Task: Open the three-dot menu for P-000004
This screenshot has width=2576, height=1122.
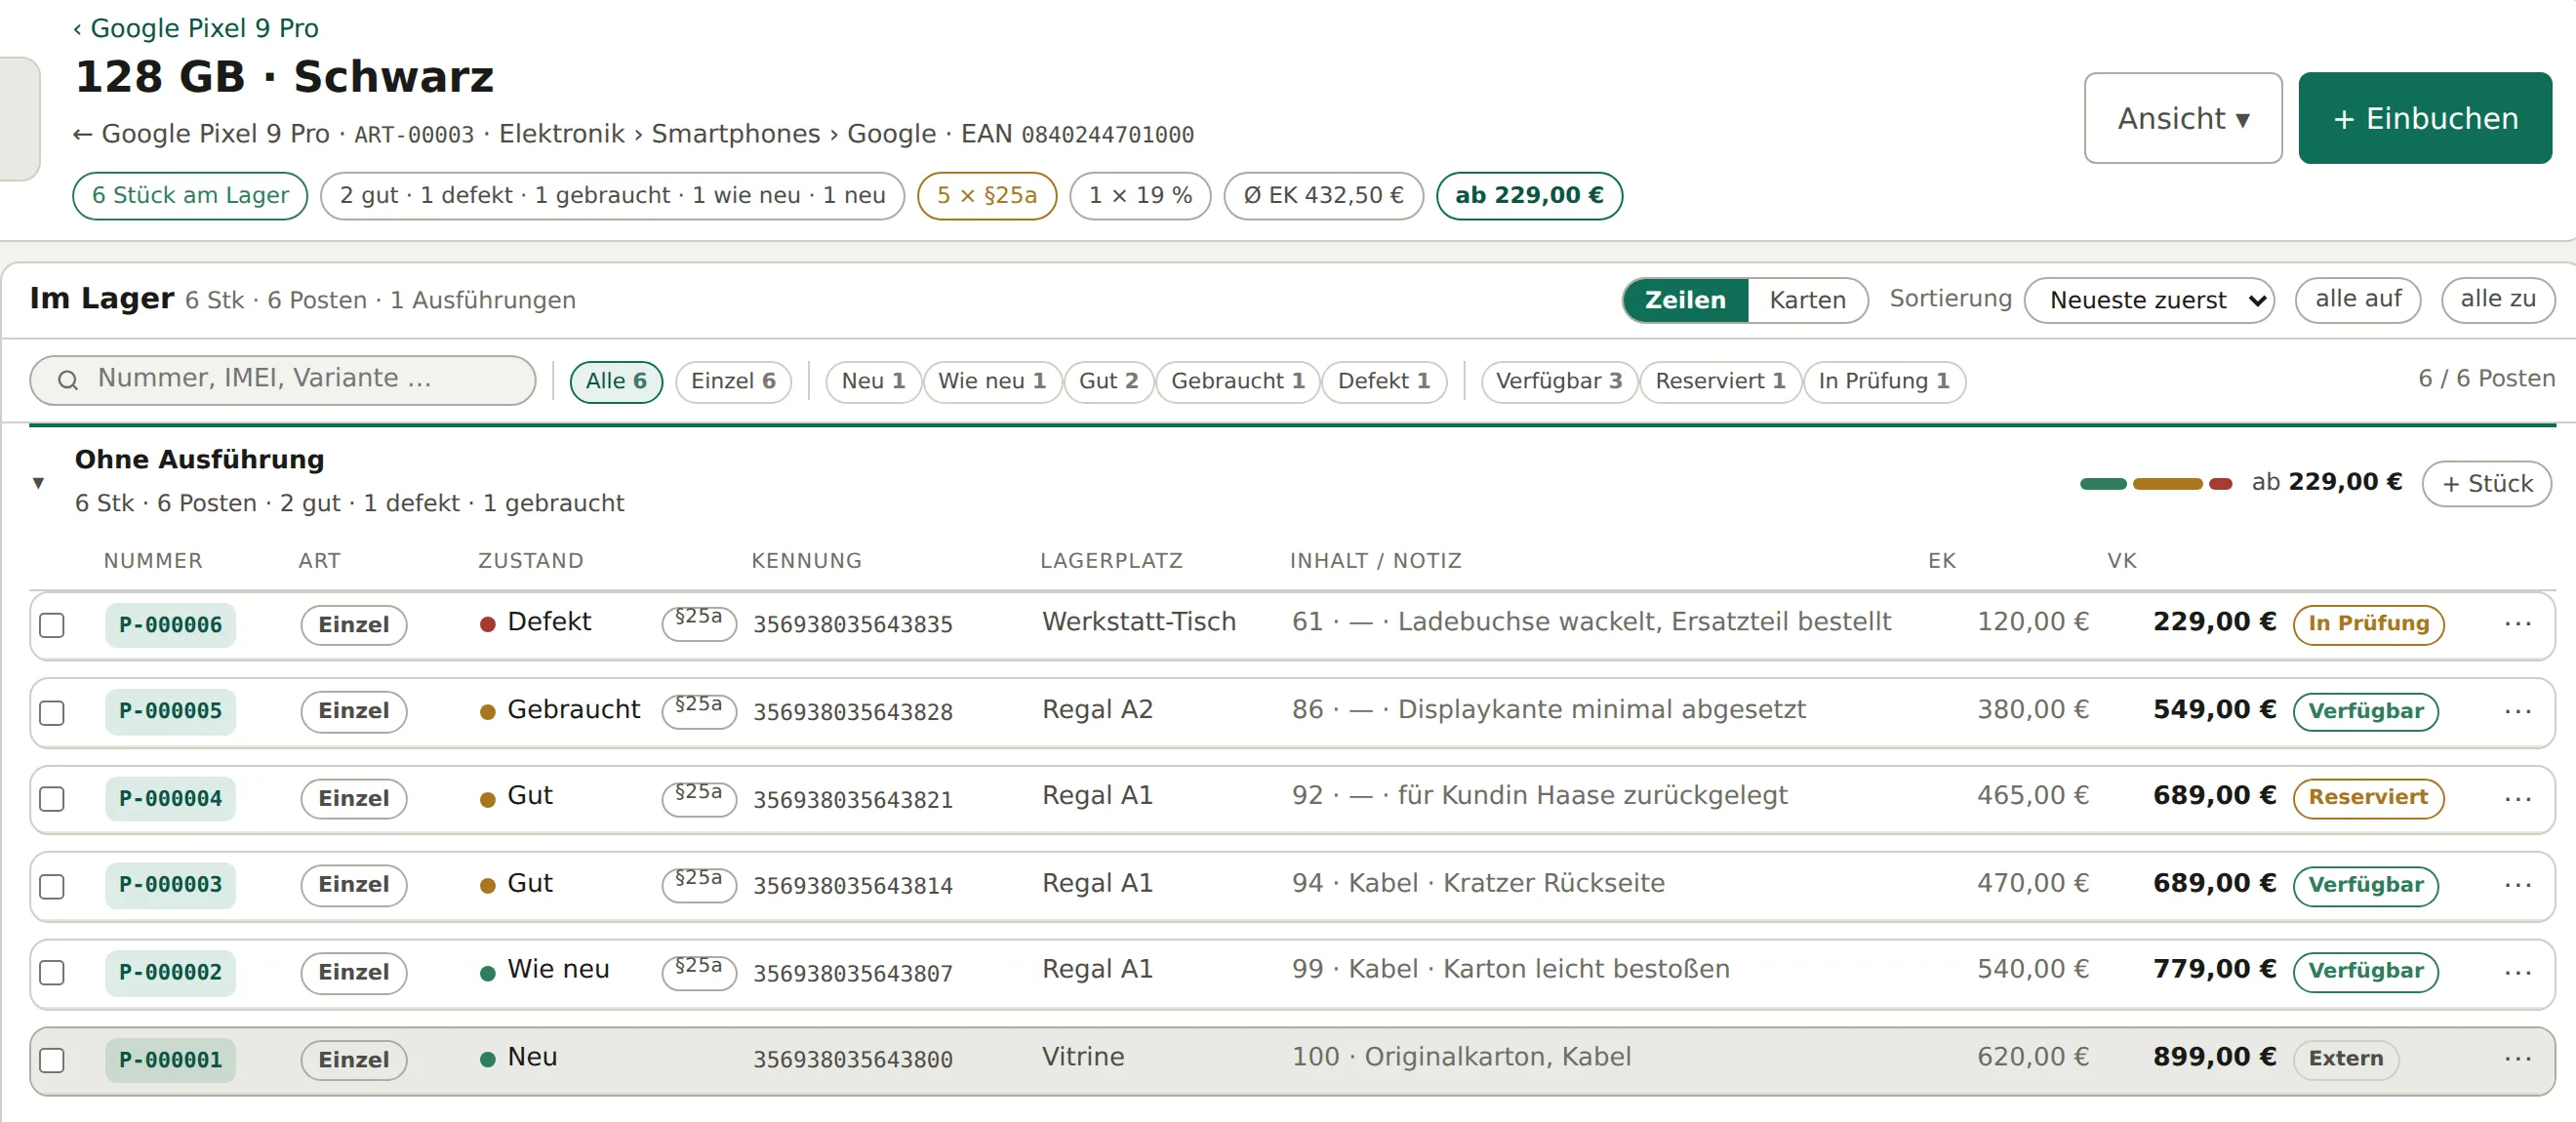Action: [x=2517, y=798]
